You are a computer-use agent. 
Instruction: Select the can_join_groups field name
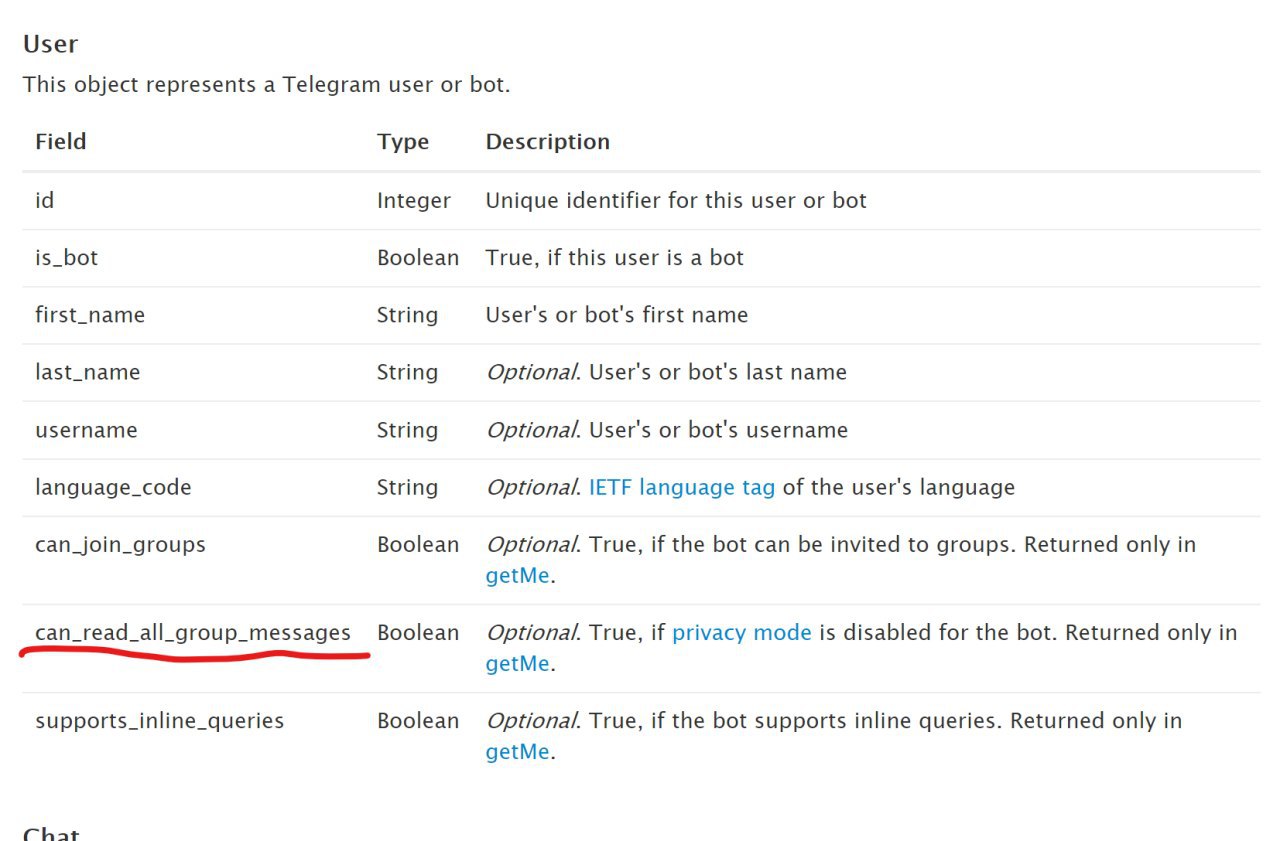pos(120,545)
